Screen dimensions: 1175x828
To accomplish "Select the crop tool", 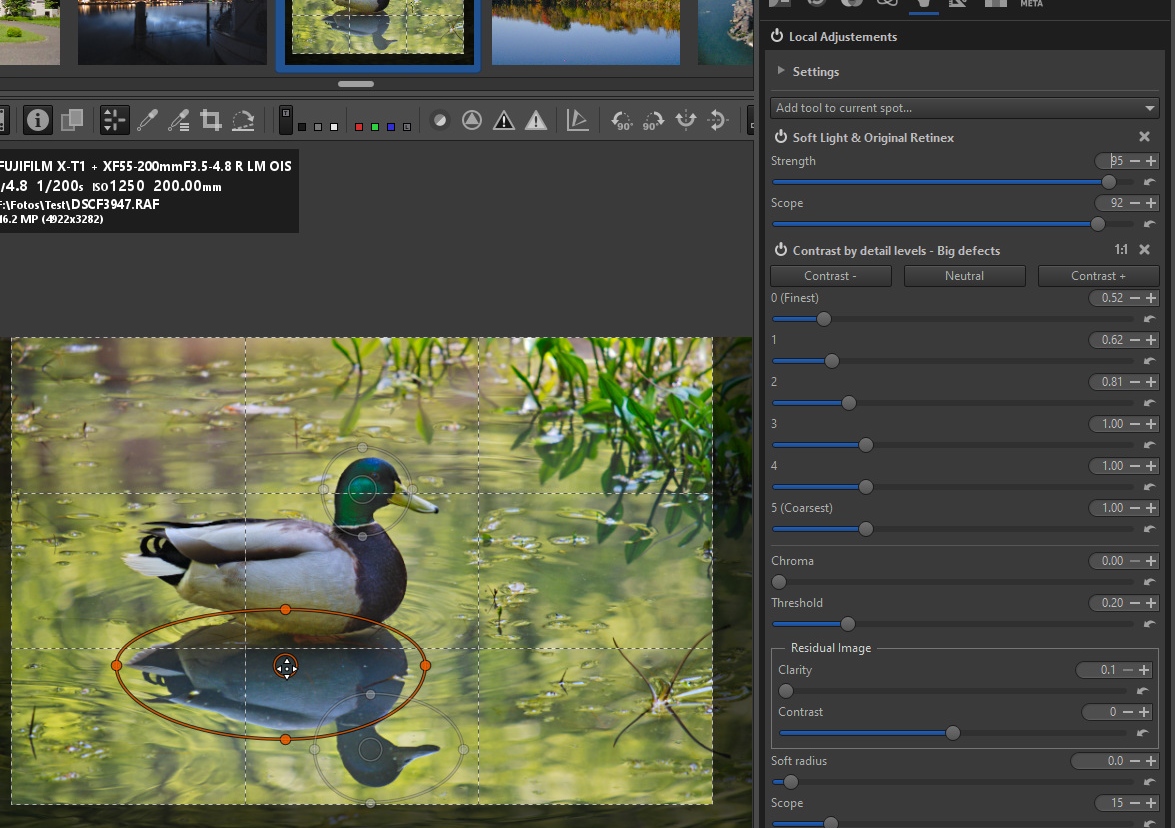I will click(x=211, y=120).
